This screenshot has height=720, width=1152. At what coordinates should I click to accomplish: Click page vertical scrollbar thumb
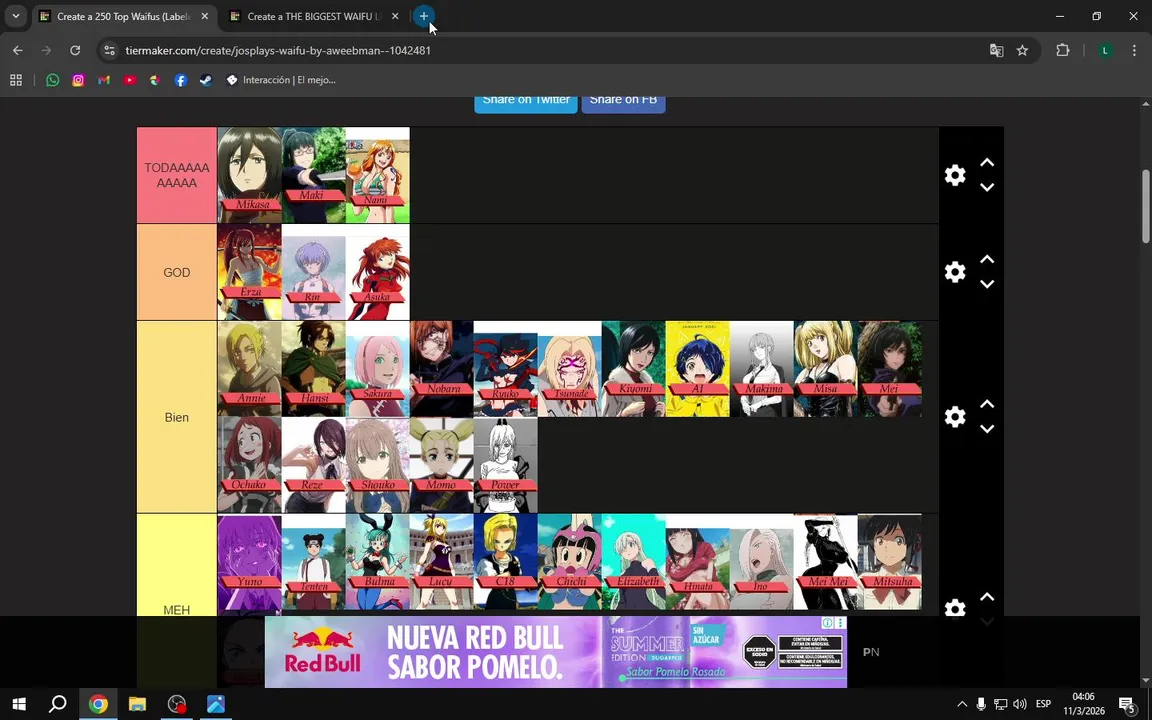[1145, 206]
